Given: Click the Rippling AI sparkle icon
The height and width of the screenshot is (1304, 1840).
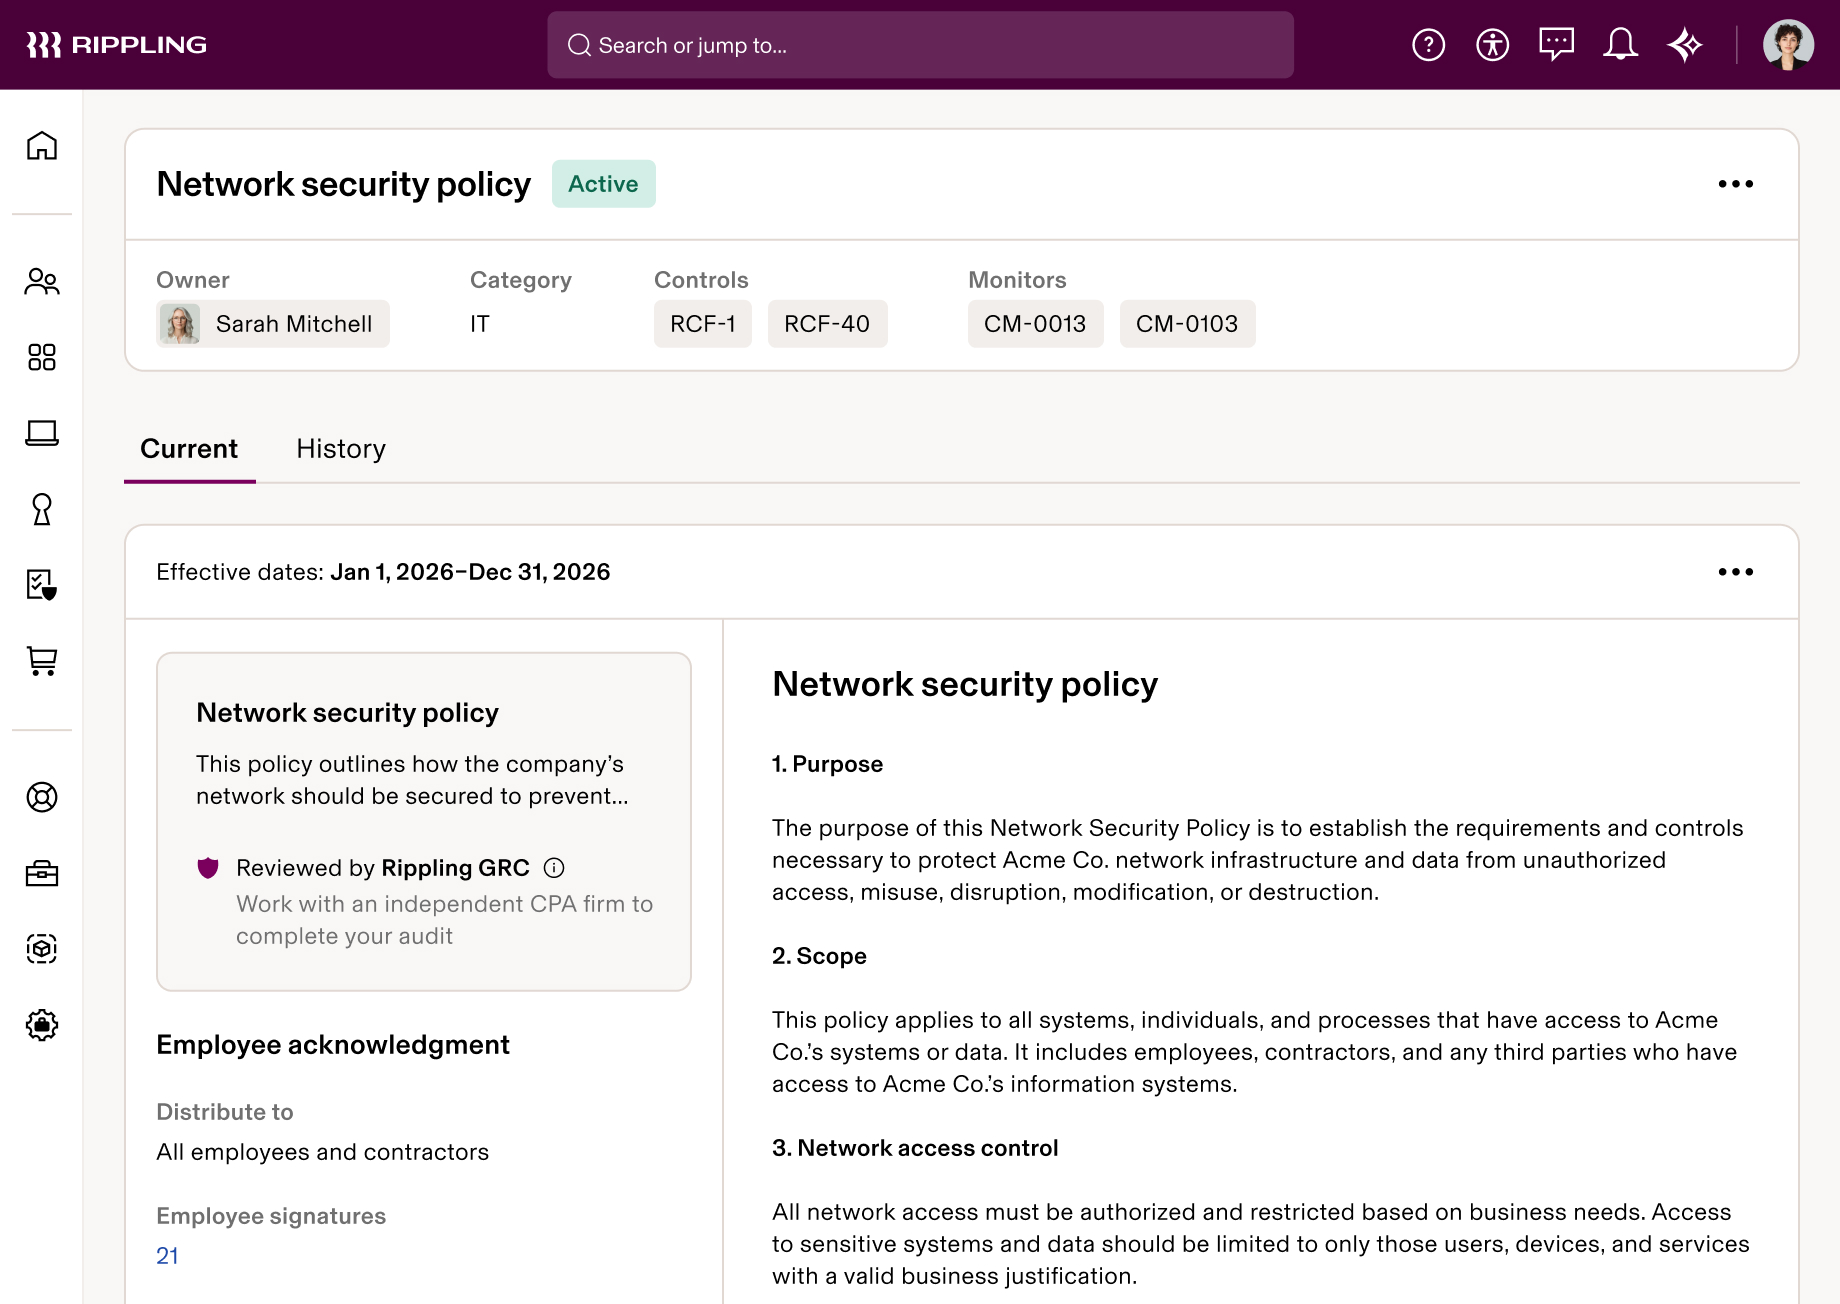Looking at the screenshot, I should point(1685,44).
